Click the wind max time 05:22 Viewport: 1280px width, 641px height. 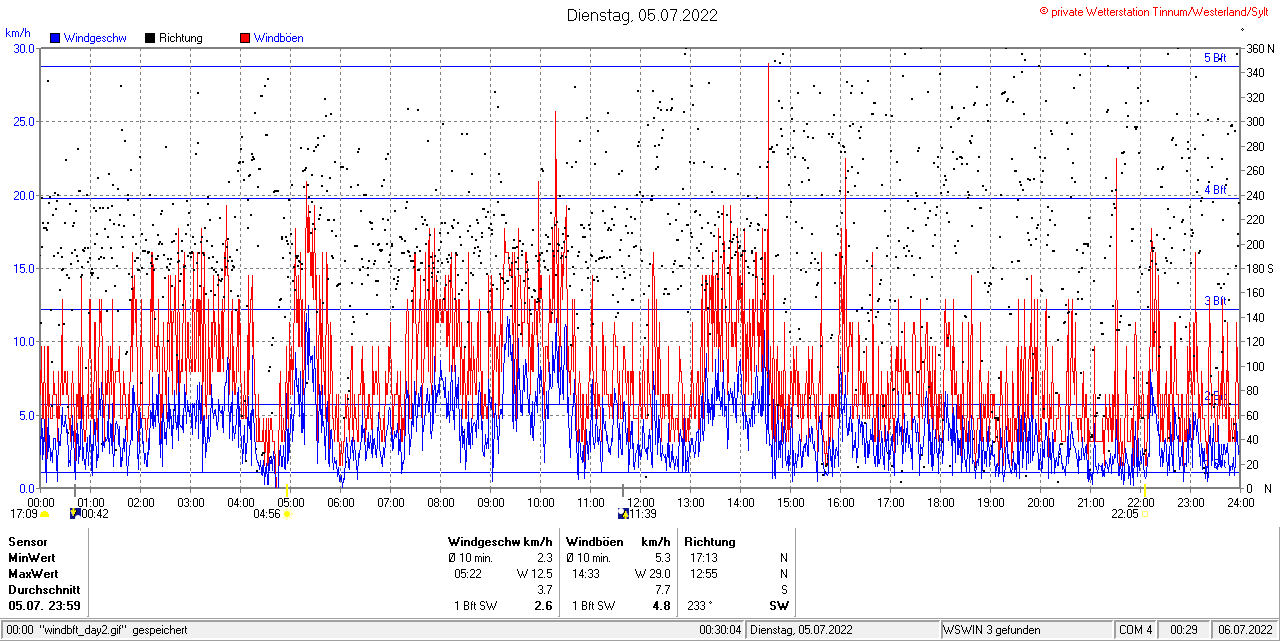pos(468,574)
